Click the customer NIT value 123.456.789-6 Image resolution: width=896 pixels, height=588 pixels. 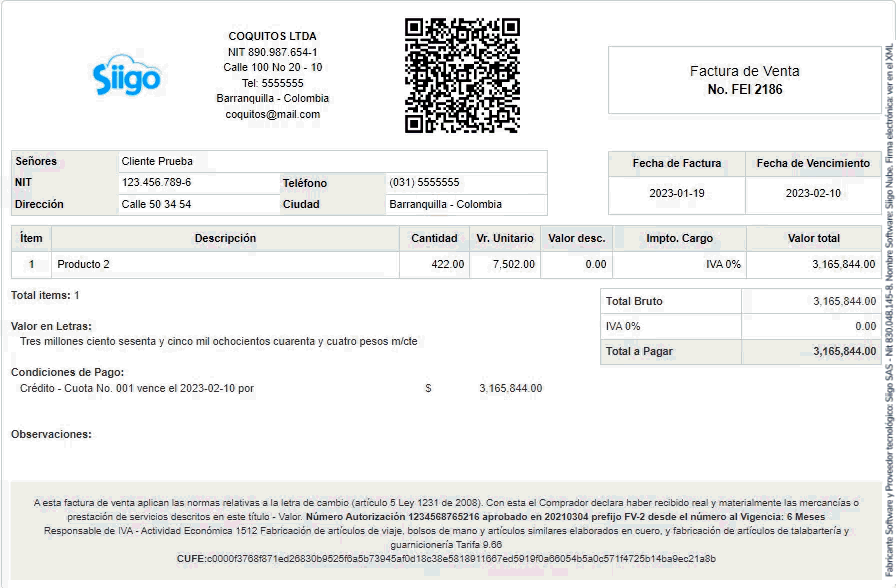coord(156,183)
